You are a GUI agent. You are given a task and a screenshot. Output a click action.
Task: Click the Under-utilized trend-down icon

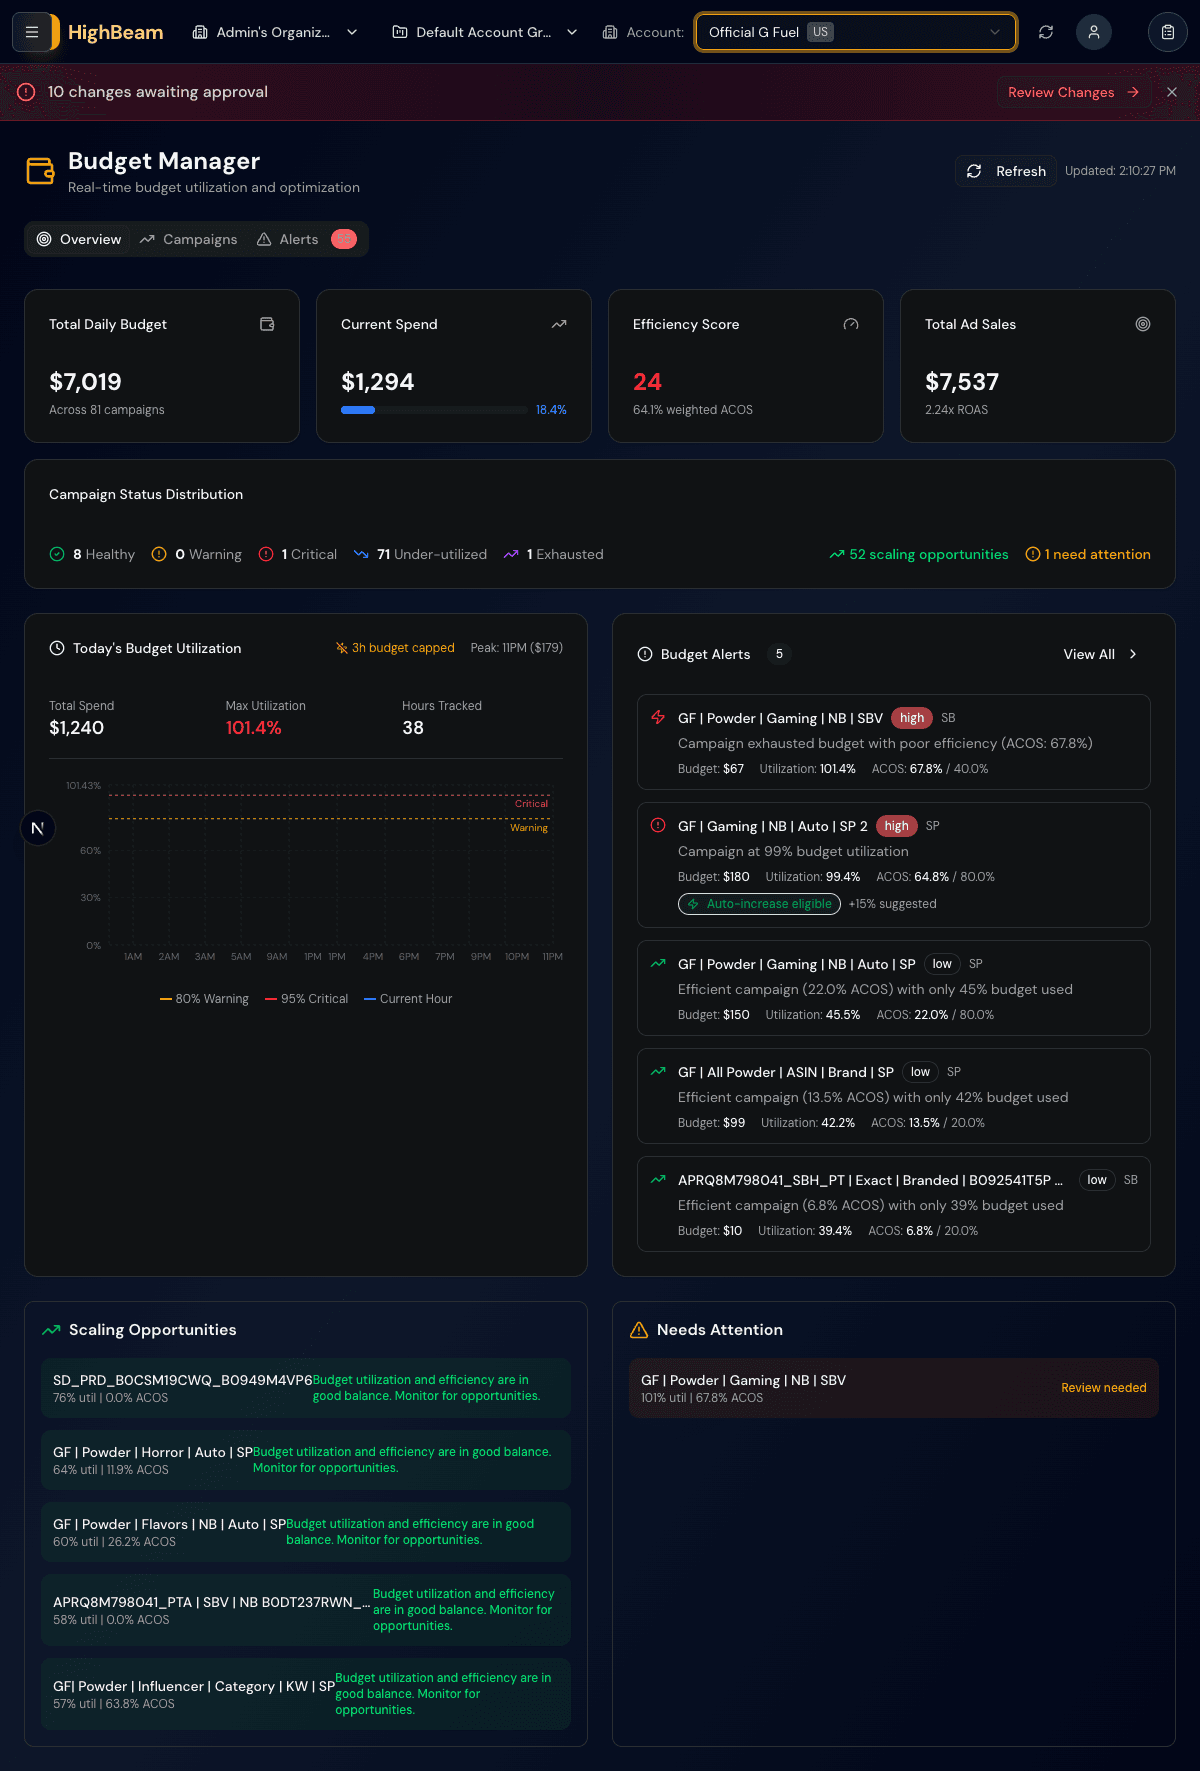click(361, 554)
